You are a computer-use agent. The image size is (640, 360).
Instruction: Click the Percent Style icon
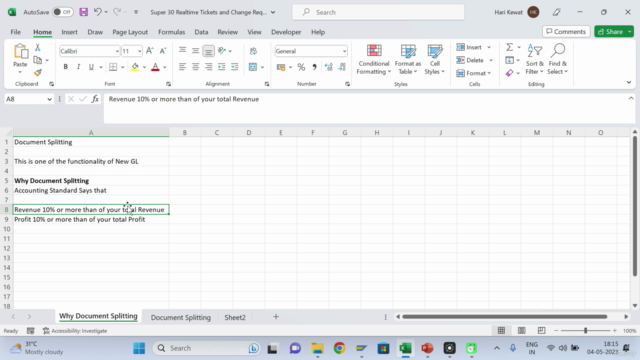(x=301, y=67)
